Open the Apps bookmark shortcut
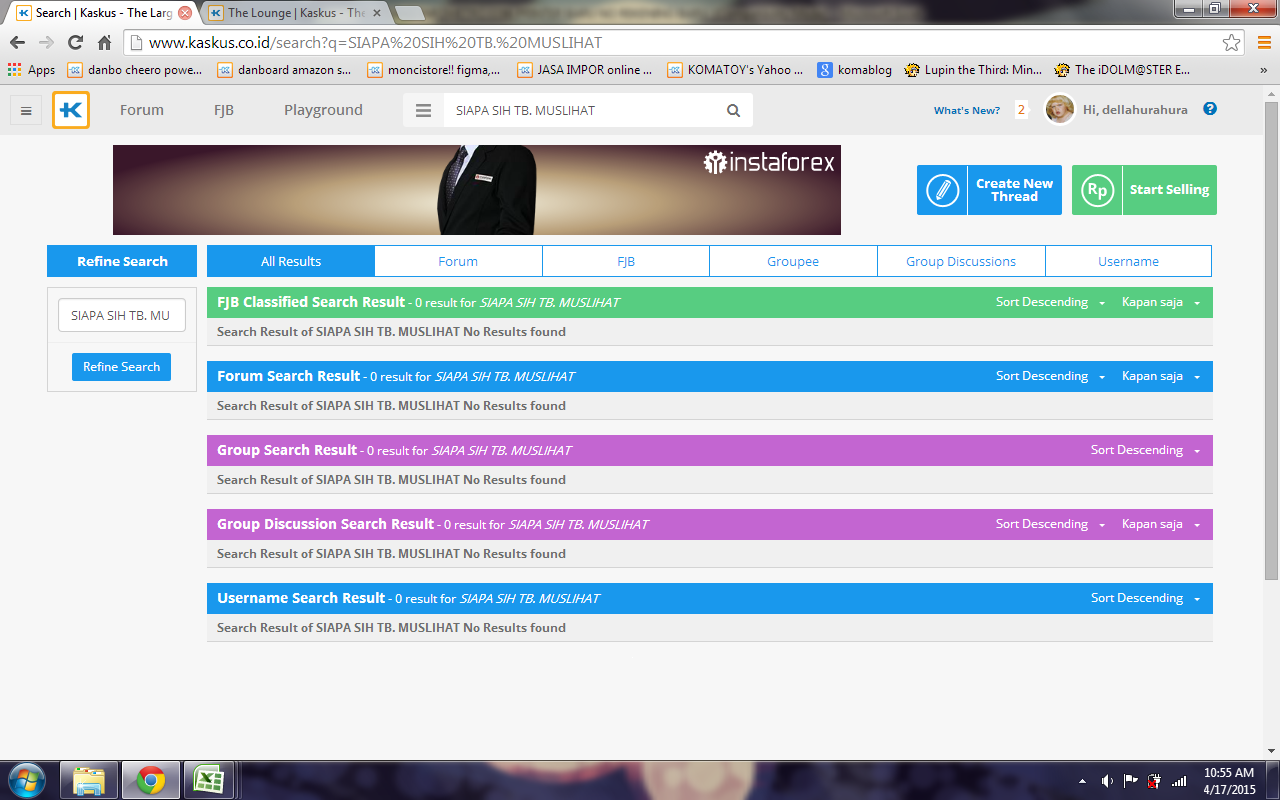This screenshot has height=800, width=1280. coord(31,70)
